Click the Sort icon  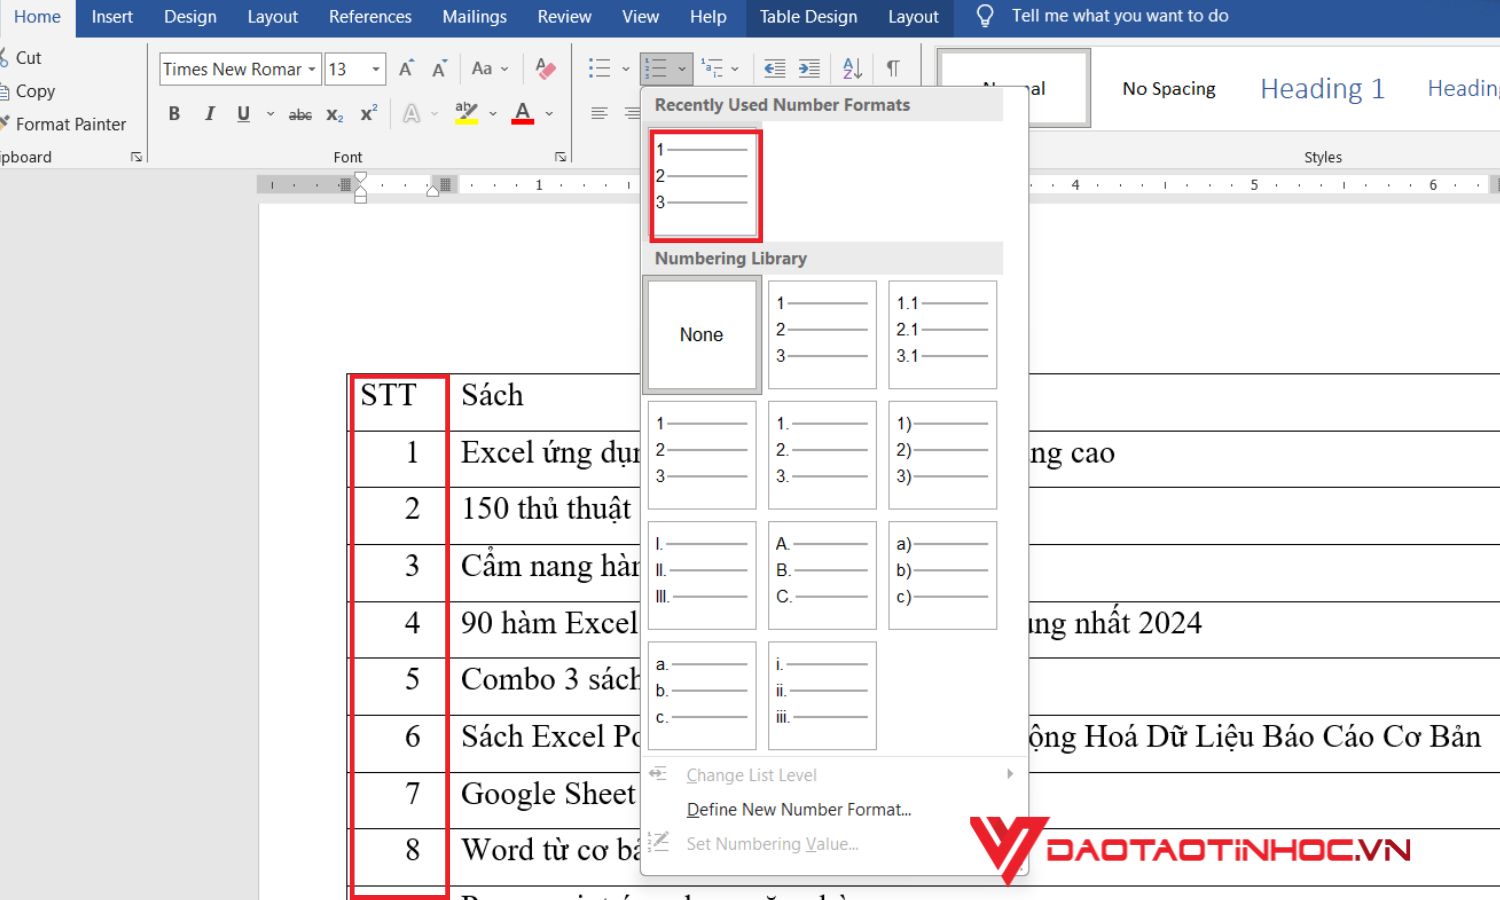coord(851,68)
